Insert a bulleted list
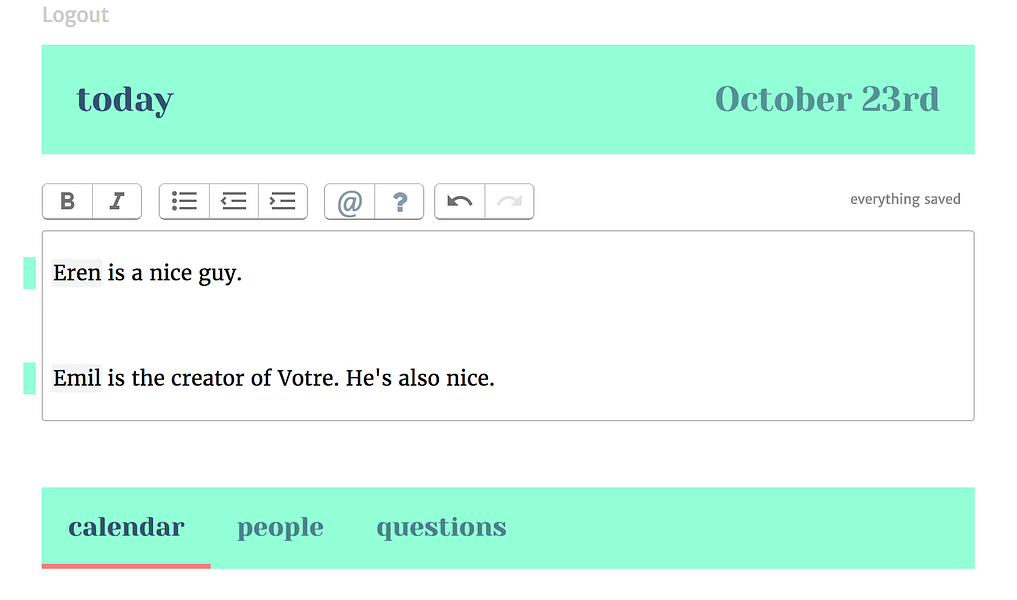Image resolution: width=1017 pixels, height=600 pixels. [x=184, y=201]
